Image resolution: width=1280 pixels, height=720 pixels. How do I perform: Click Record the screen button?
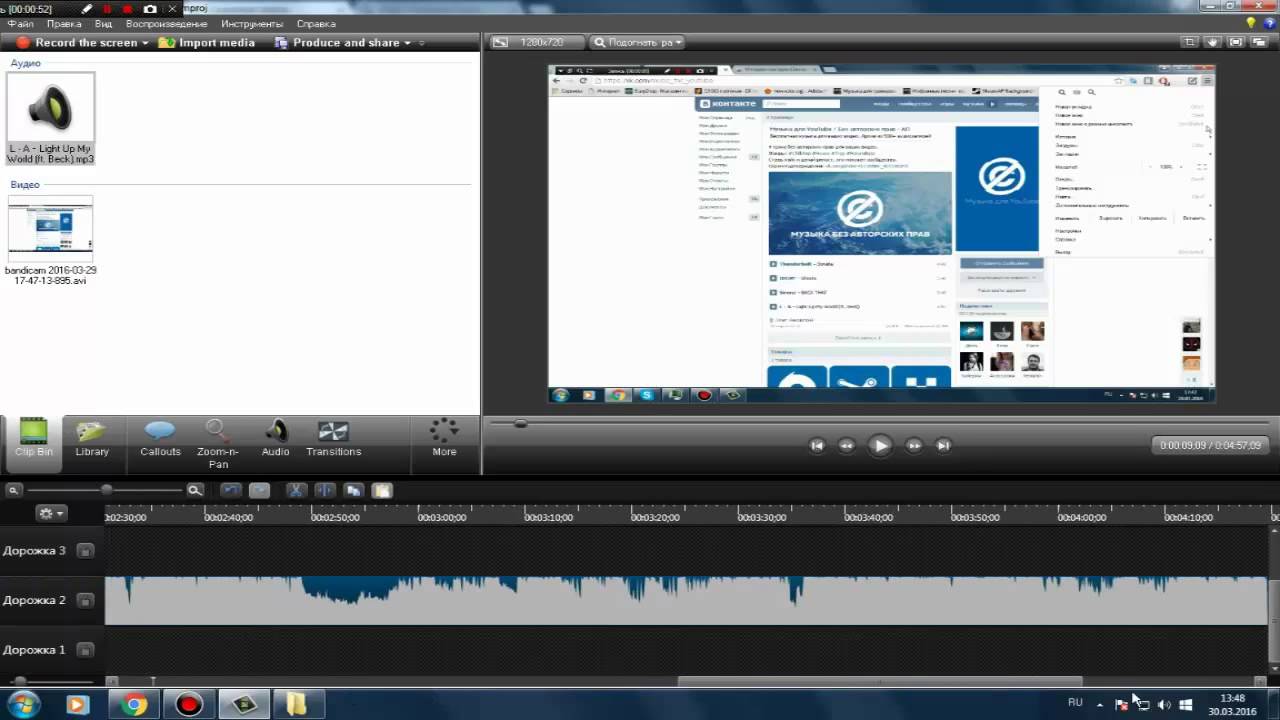[76, 43]
